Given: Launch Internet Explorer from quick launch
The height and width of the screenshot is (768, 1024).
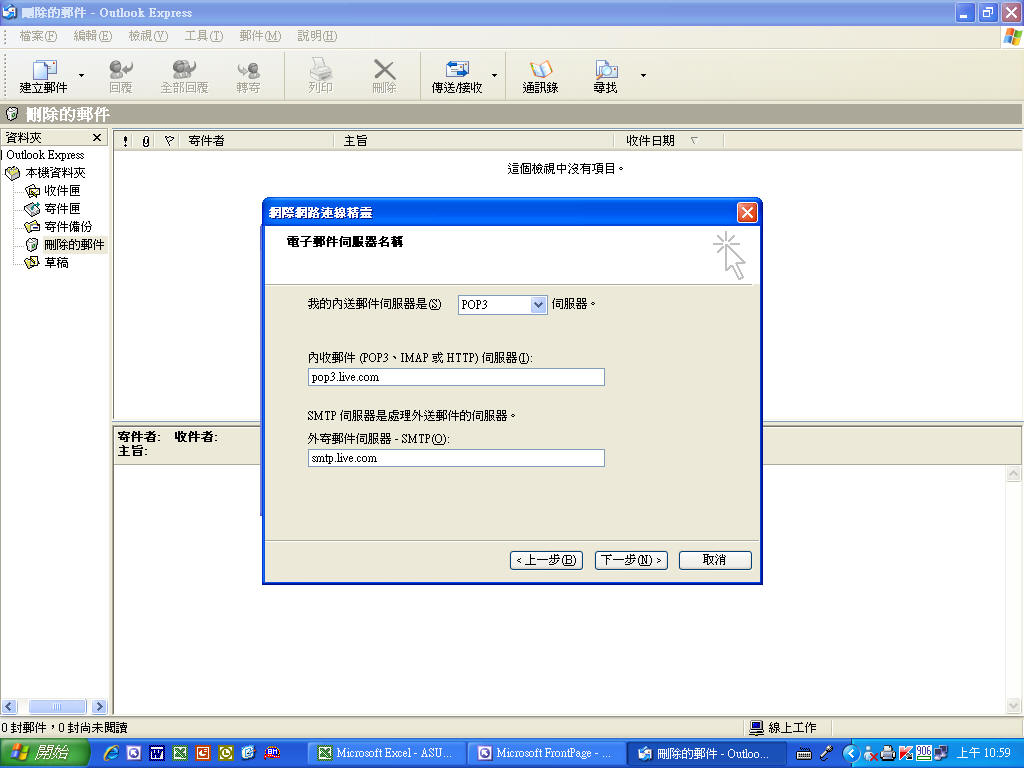Looking at the screenshot, I should [x=111, y=753].
